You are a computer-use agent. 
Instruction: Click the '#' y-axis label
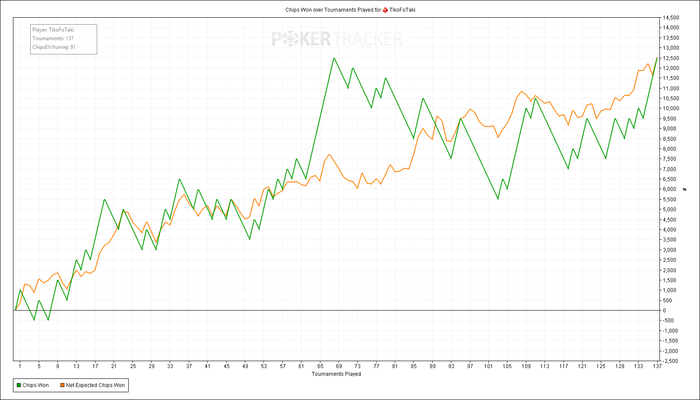685,189
